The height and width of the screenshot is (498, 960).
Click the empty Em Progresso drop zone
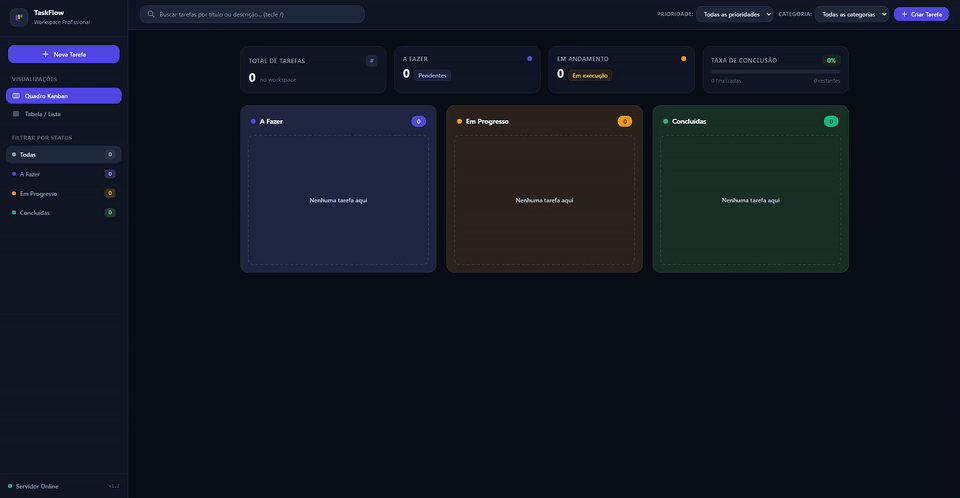coord(544,200)
